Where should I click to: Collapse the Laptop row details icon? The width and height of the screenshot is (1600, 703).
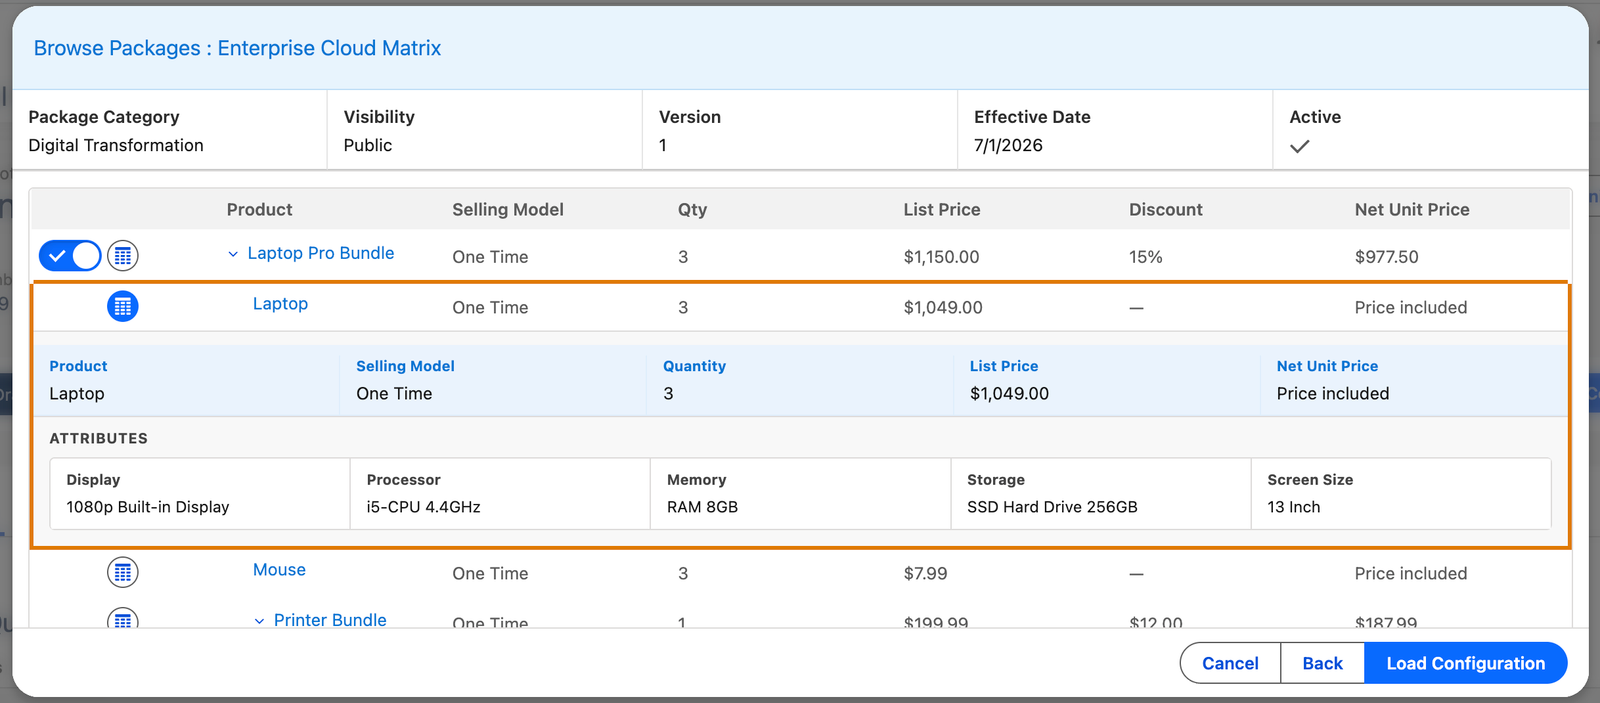tap(123, 306)
